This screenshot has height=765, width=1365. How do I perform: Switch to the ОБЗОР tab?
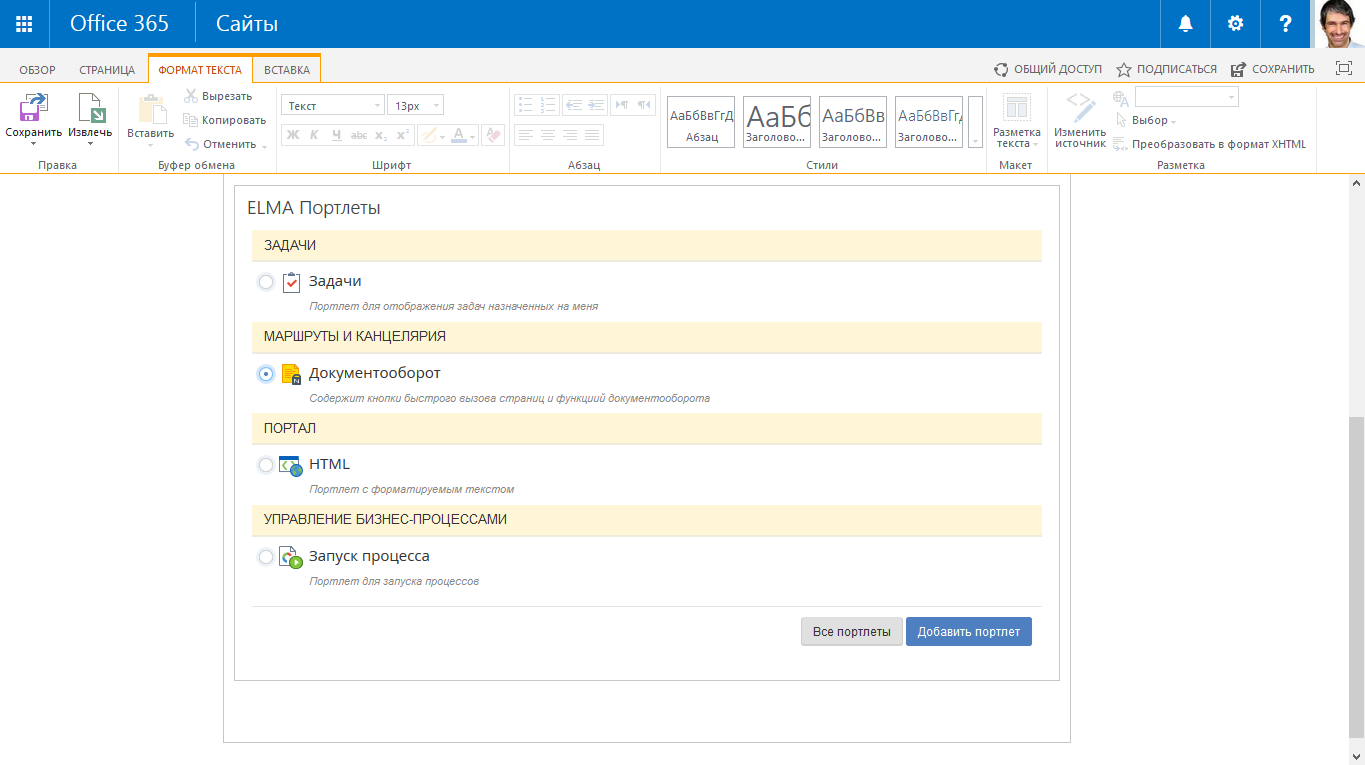click(x=38, y=70)
